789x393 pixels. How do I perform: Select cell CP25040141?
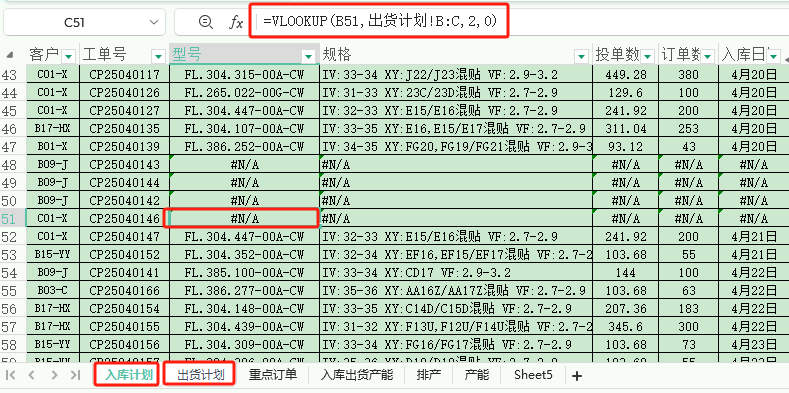tap(124, 272)
